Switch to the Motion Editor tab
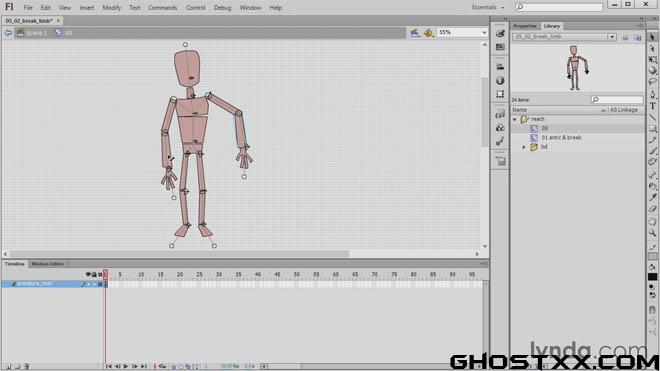 pyautogui.click(x=48, y=264)
